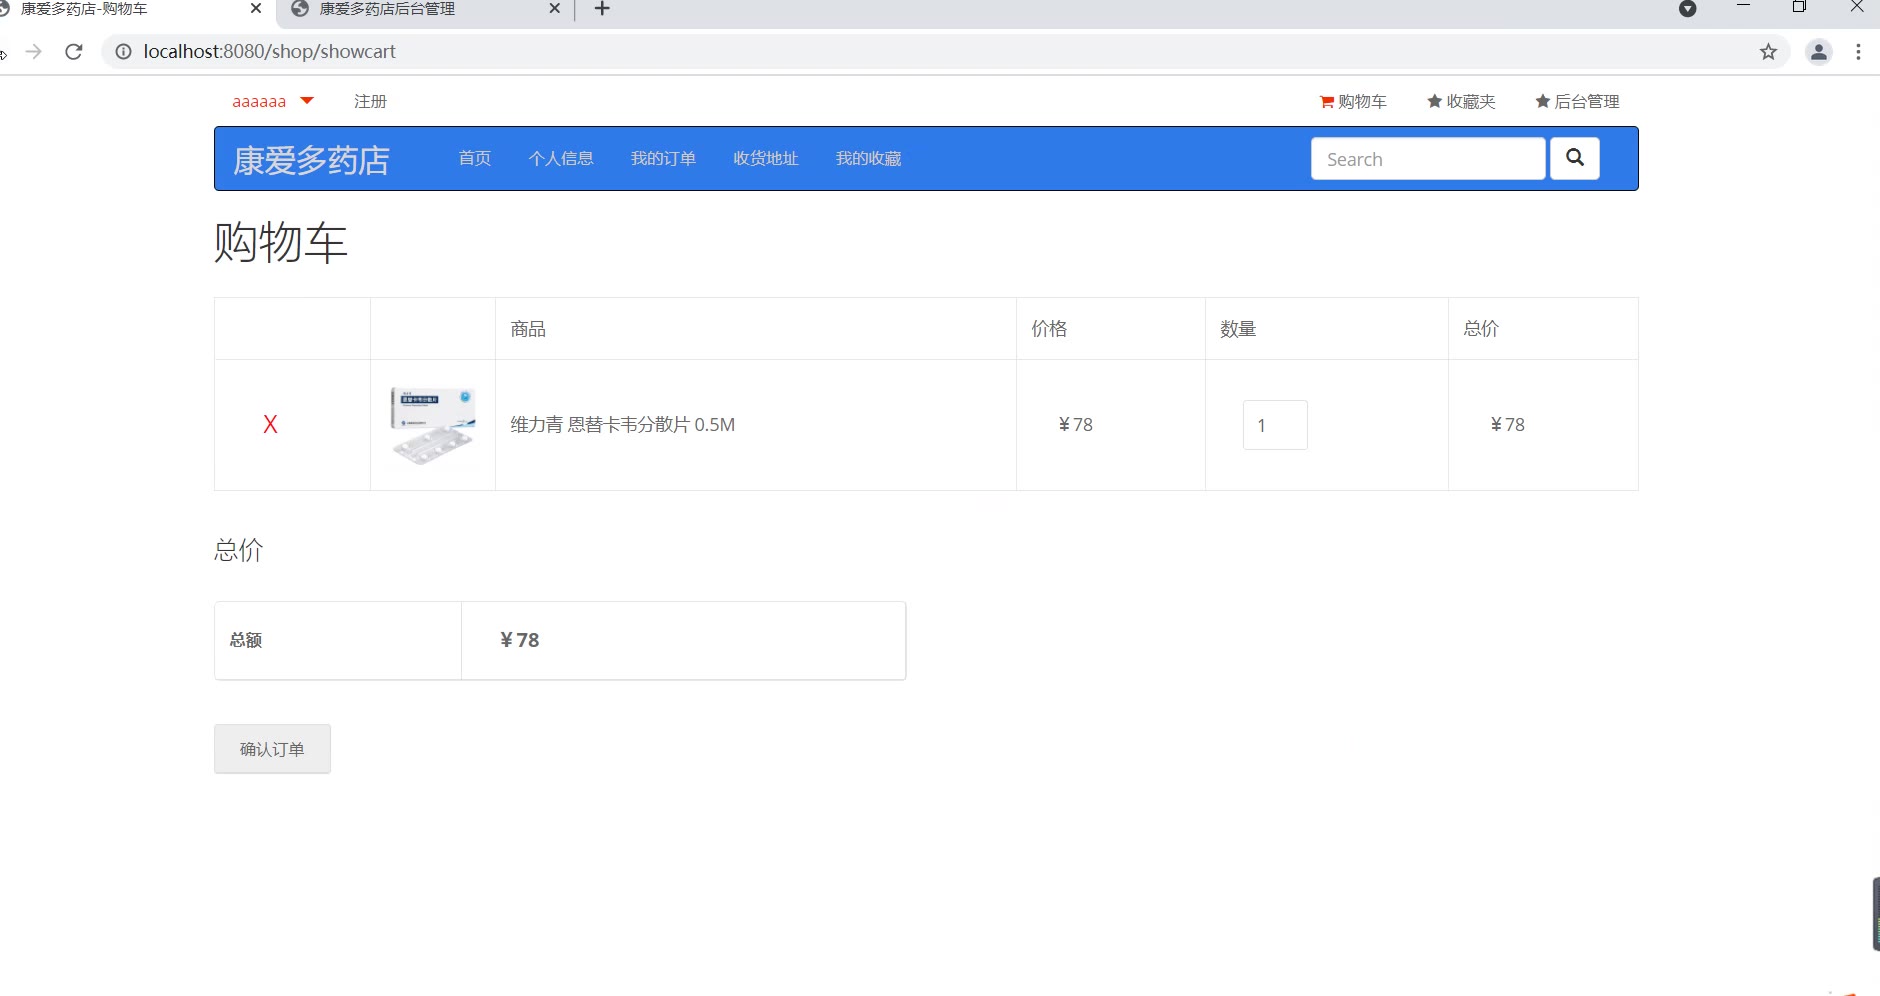
Task: Click the quantity input showing 1
Action: (1275, 425)
